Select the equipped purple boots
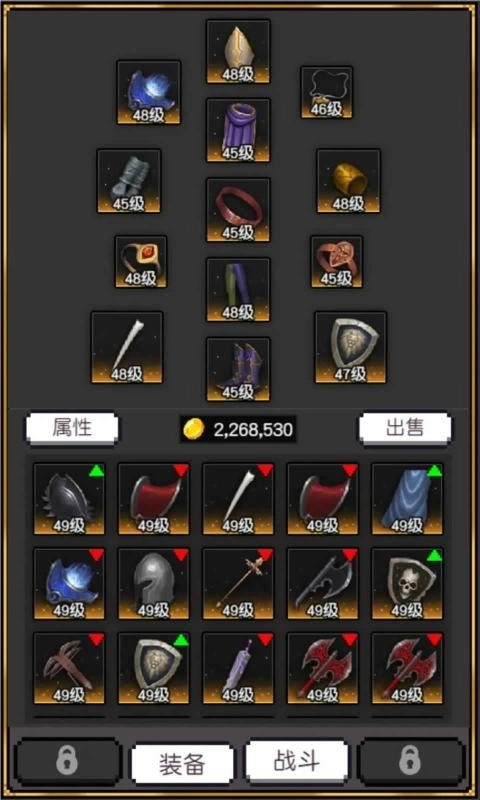Image resolution: width=480 pixels, height=800 pixels. [238, 369]
